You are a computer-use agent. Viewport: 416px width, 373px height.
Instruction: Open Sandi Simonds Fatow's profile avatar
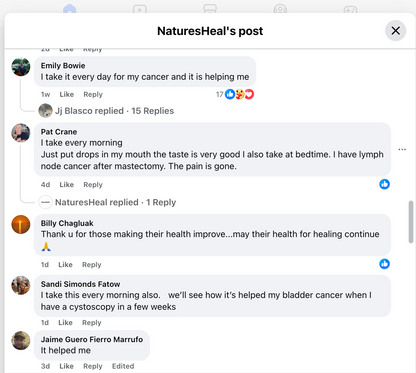coord(21,285)
